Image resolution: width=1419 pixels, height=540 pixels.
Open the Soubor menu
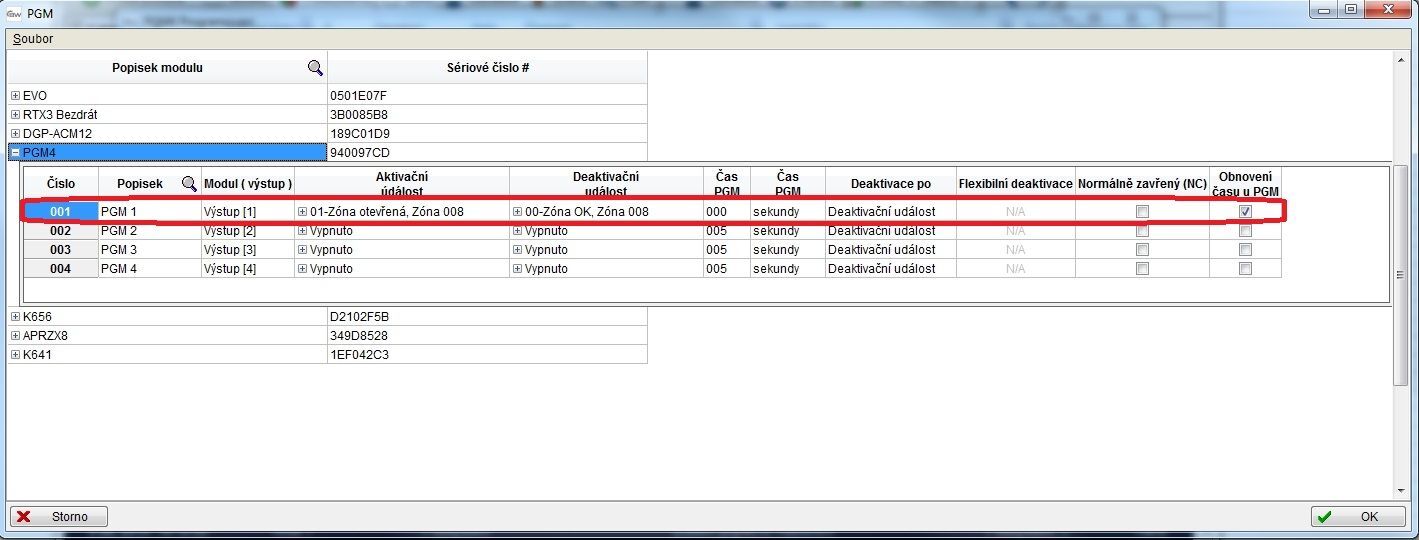pos(33,39)
